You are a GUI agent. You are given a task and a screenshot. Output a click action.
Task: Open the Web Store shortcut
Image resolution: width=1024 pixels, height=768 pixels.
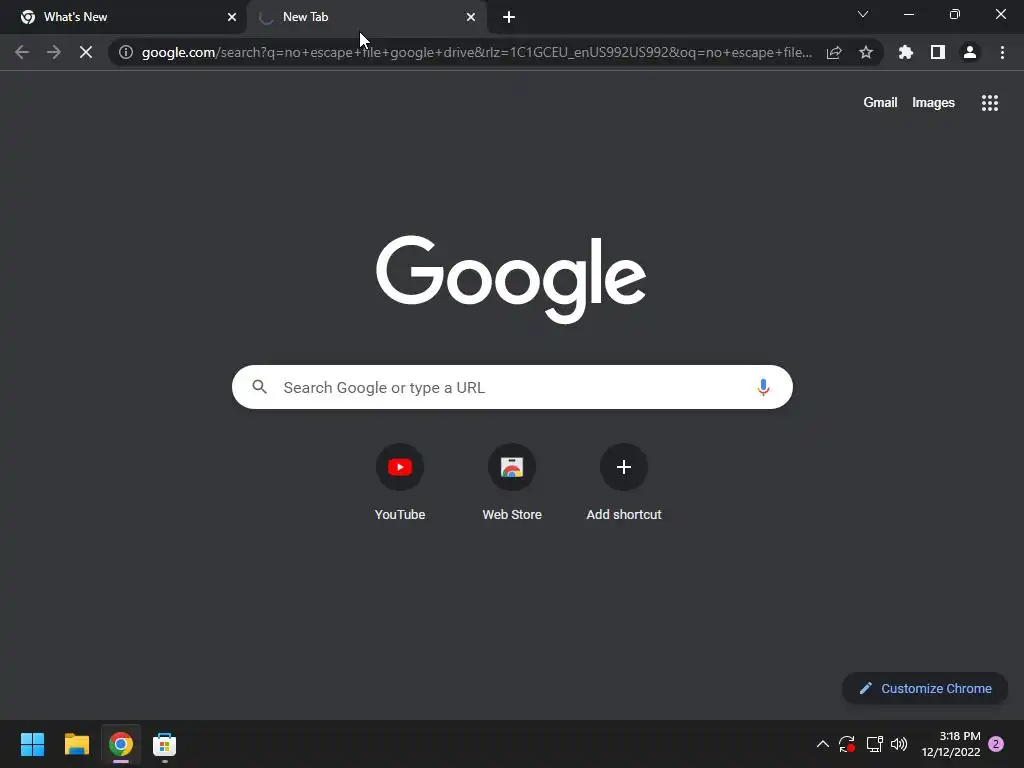(512, 482)
